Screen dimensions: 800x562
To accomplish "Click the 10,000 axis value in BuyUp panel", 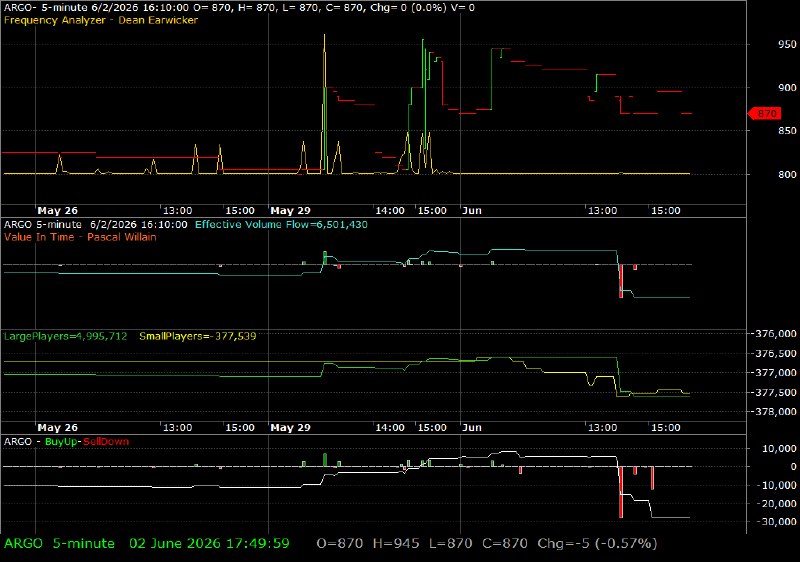I will tap(779, 449).
